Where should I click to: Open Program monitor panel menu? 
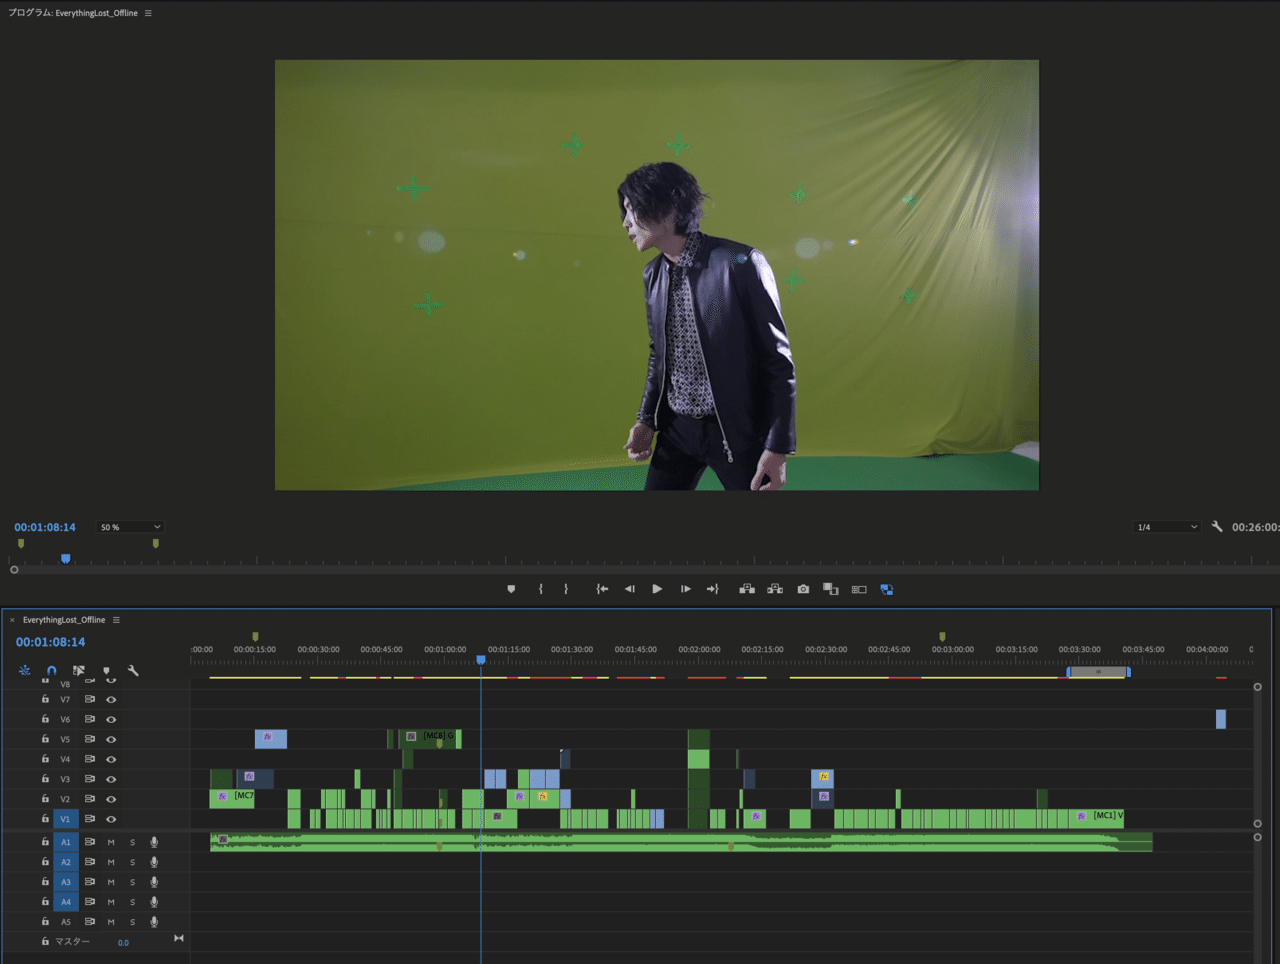pos(148,13)
